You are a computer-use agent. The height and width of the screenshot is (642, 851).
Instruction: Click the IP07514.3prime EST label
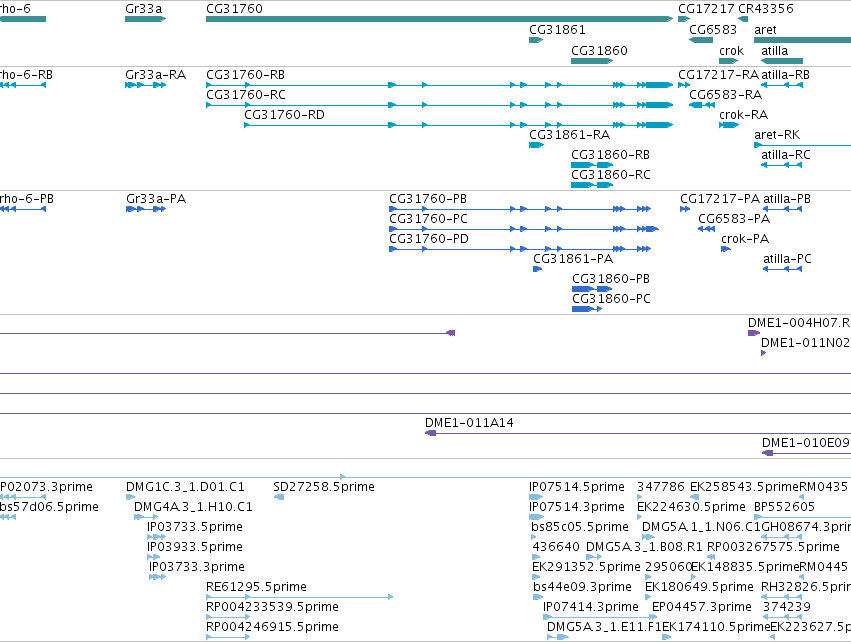[577, 507]
